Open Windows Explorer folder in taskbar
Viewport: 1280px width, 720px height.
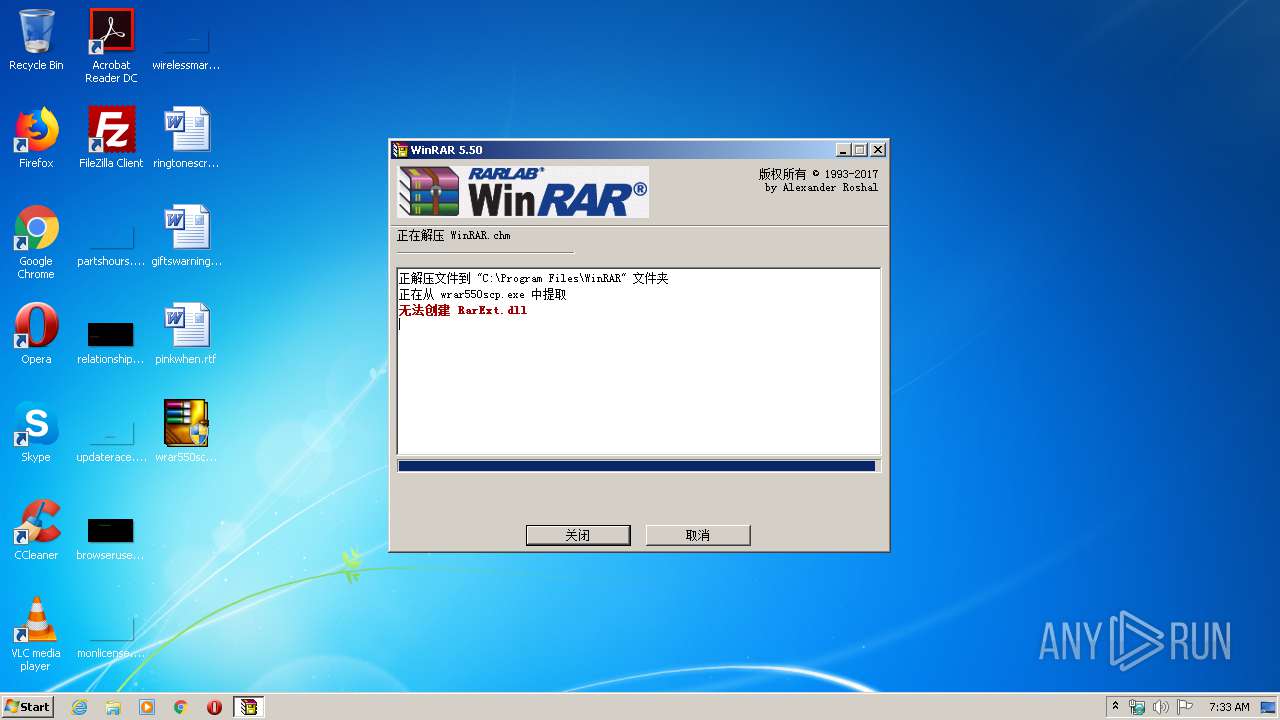click(x=113, y=707)
